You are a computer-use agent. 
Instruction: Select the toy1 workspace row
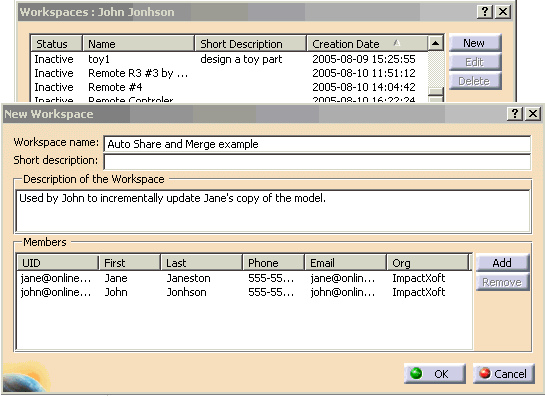(x=229, y=59)
